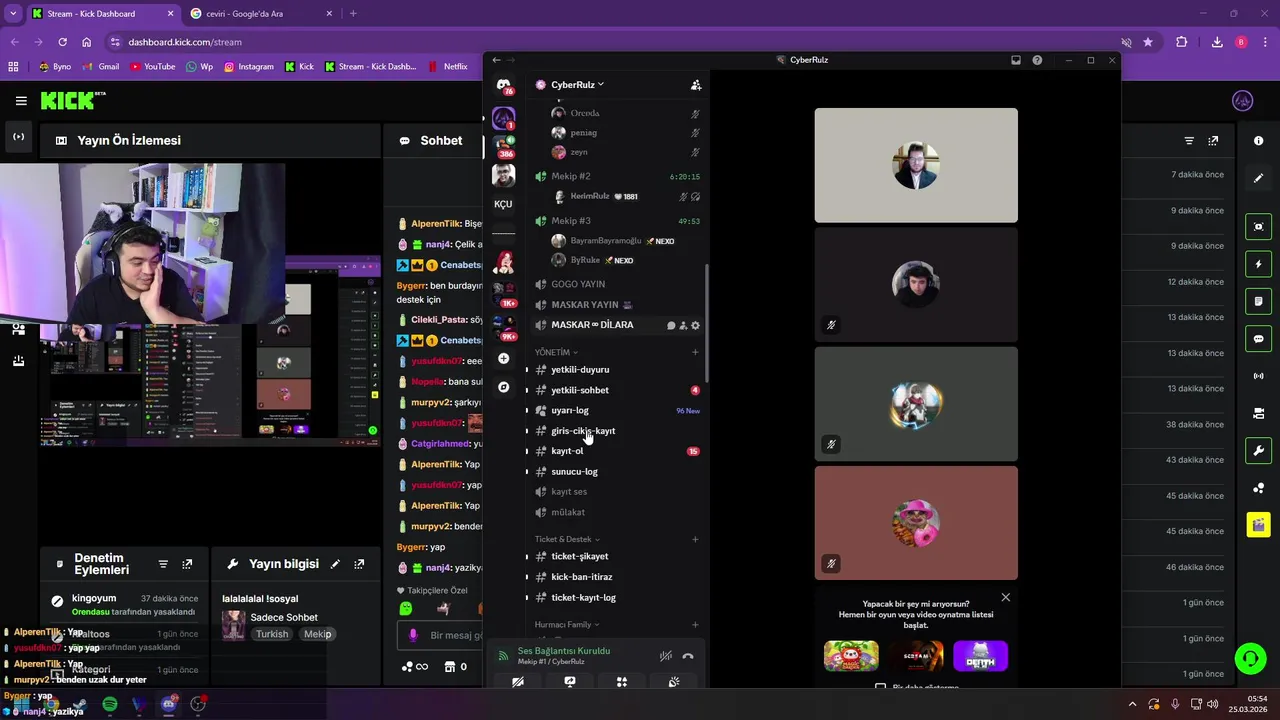Start screen share in Discord voice panel

click(x=570, y=682)
